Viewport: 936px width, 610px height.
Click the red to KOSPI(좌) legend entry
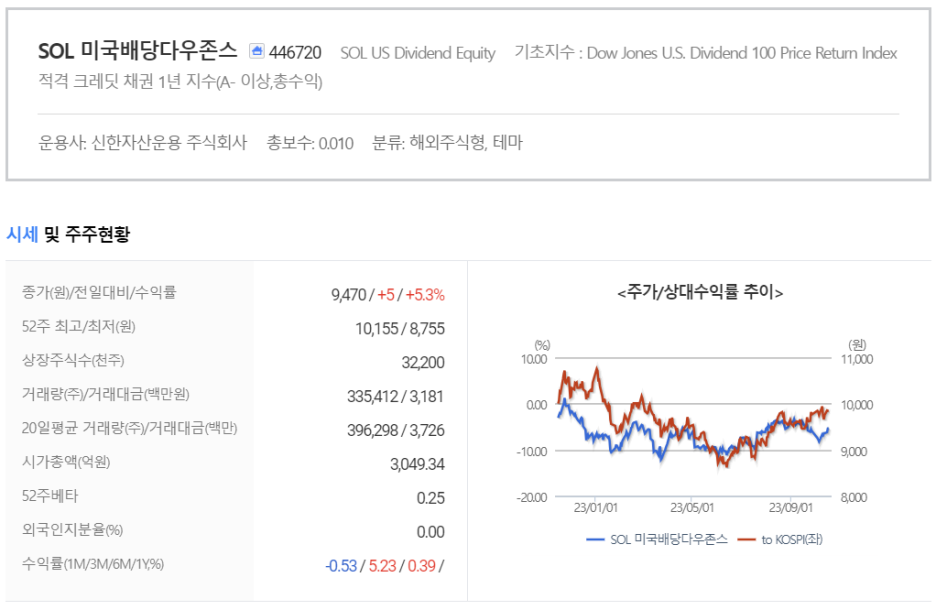click(780, 540)
